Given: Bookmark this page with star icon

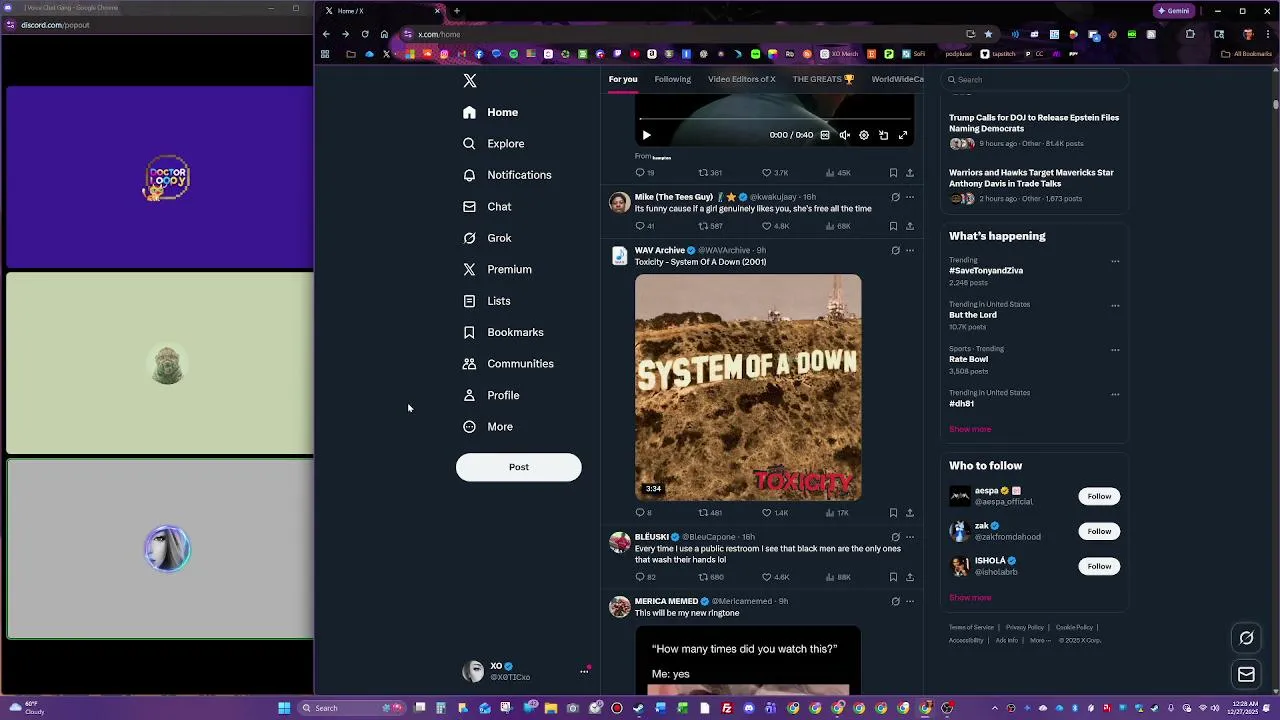Looking at the screenshot, I should point(989,34).
